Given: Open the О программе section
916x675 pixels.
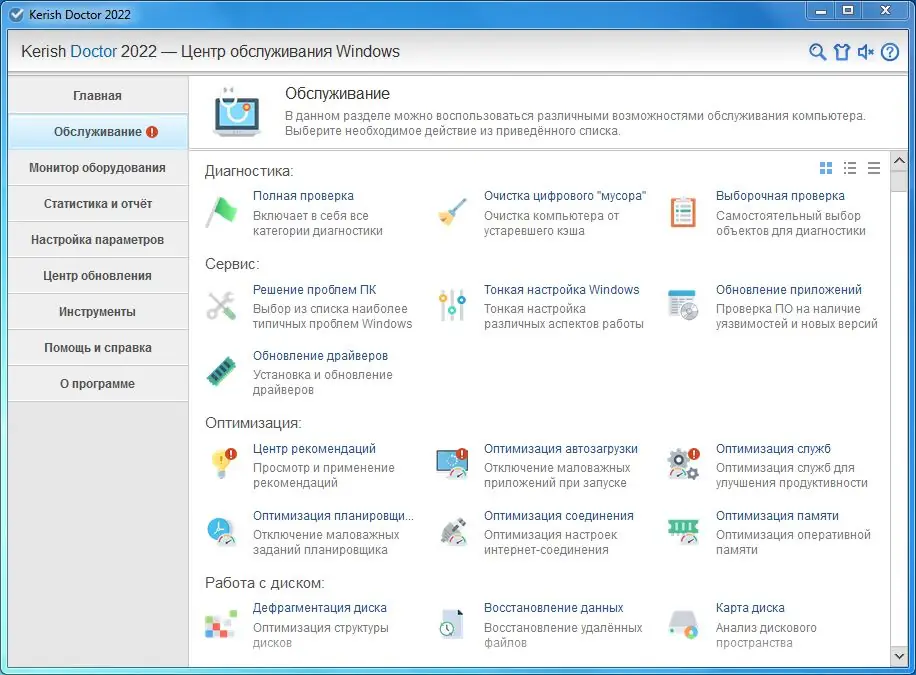Looking at the screenshot, I should tap(98, 383).
